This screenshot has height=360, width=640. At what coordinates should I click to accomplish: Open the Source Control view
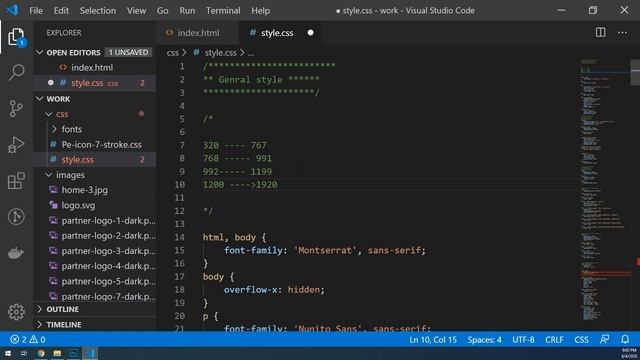tap(16, 109)
